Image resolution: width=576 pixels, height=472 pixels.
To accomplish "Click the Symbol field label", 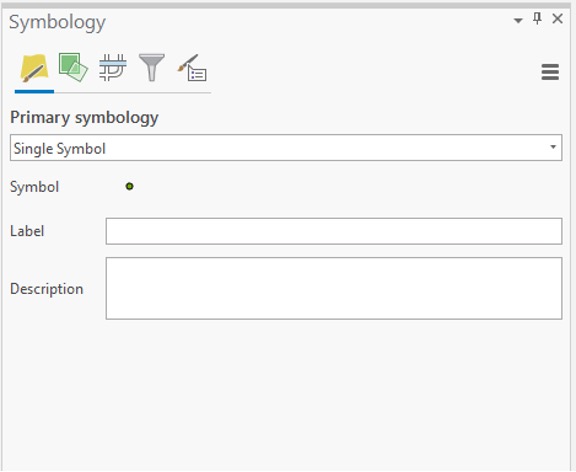I will tap(35, 187).
